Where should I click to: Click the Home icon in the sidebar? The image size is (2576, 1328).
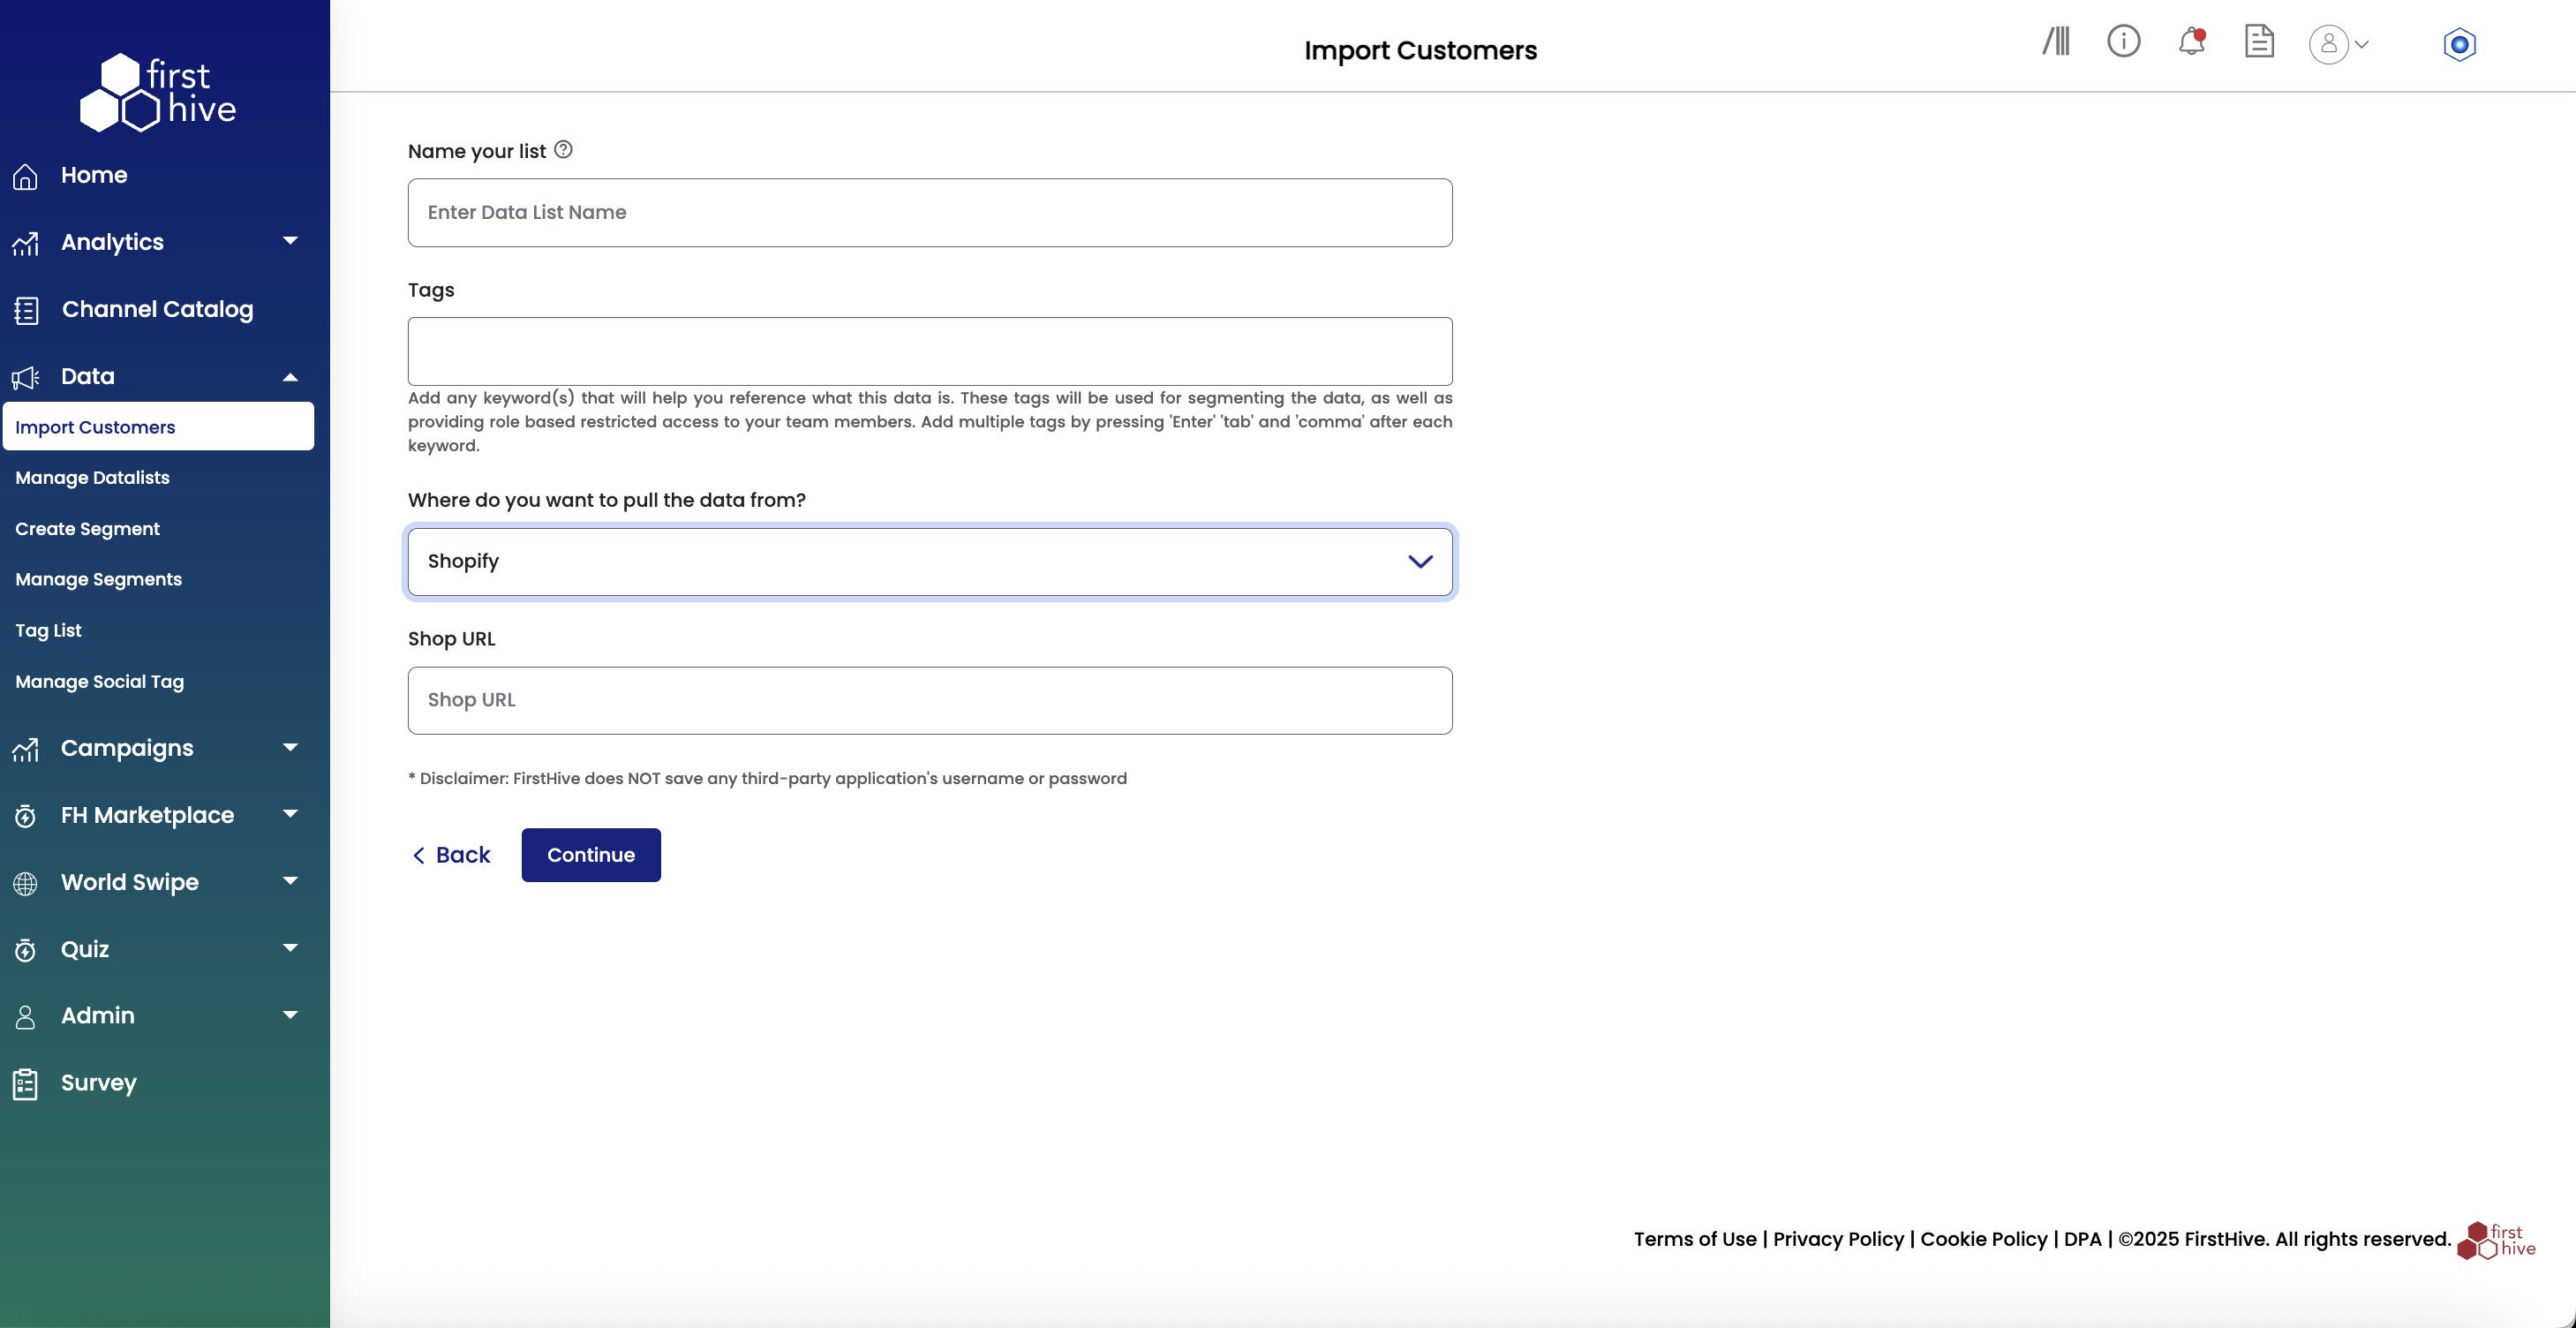click(x=26, y=176)
